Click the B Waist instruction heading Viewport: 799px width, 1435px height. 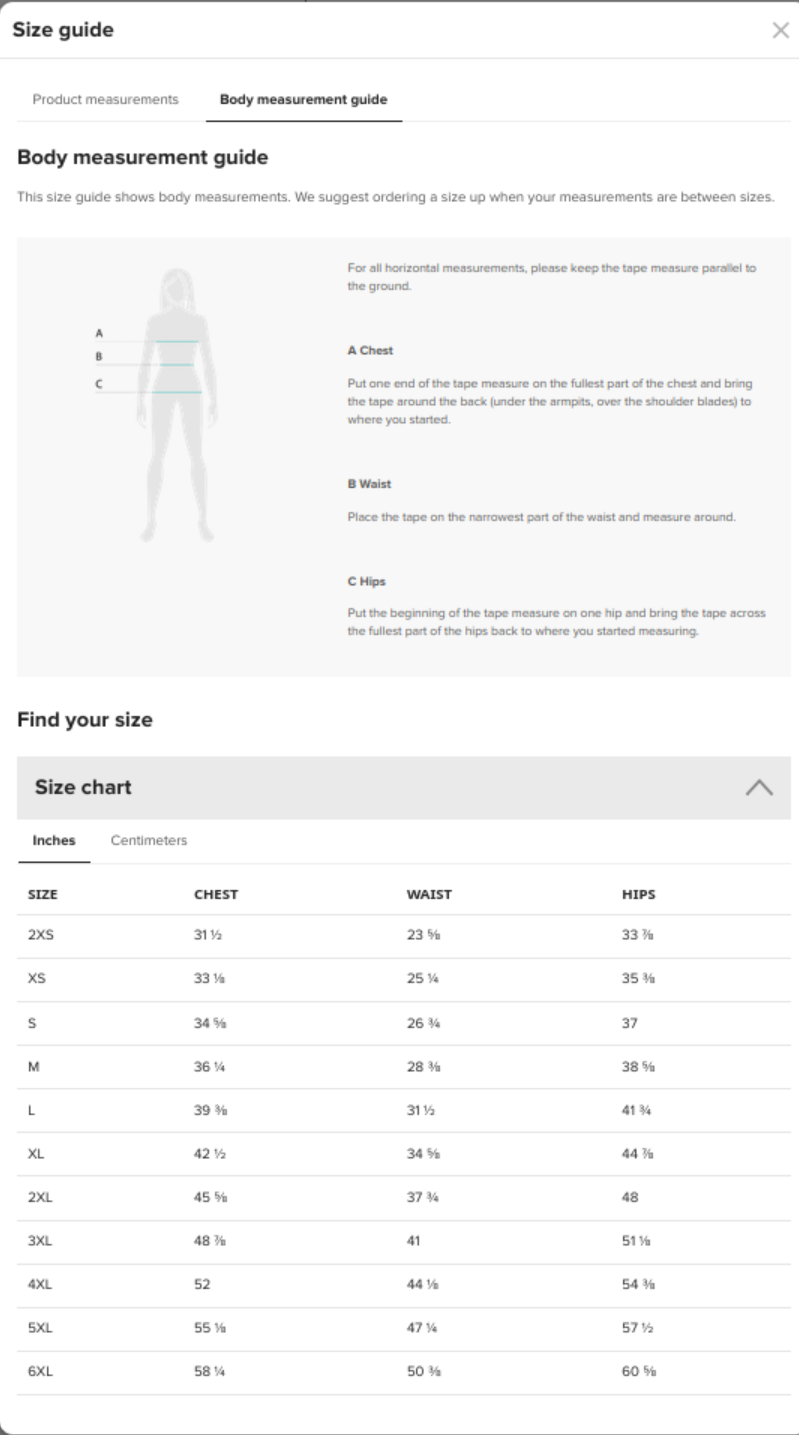pos(369,484)
